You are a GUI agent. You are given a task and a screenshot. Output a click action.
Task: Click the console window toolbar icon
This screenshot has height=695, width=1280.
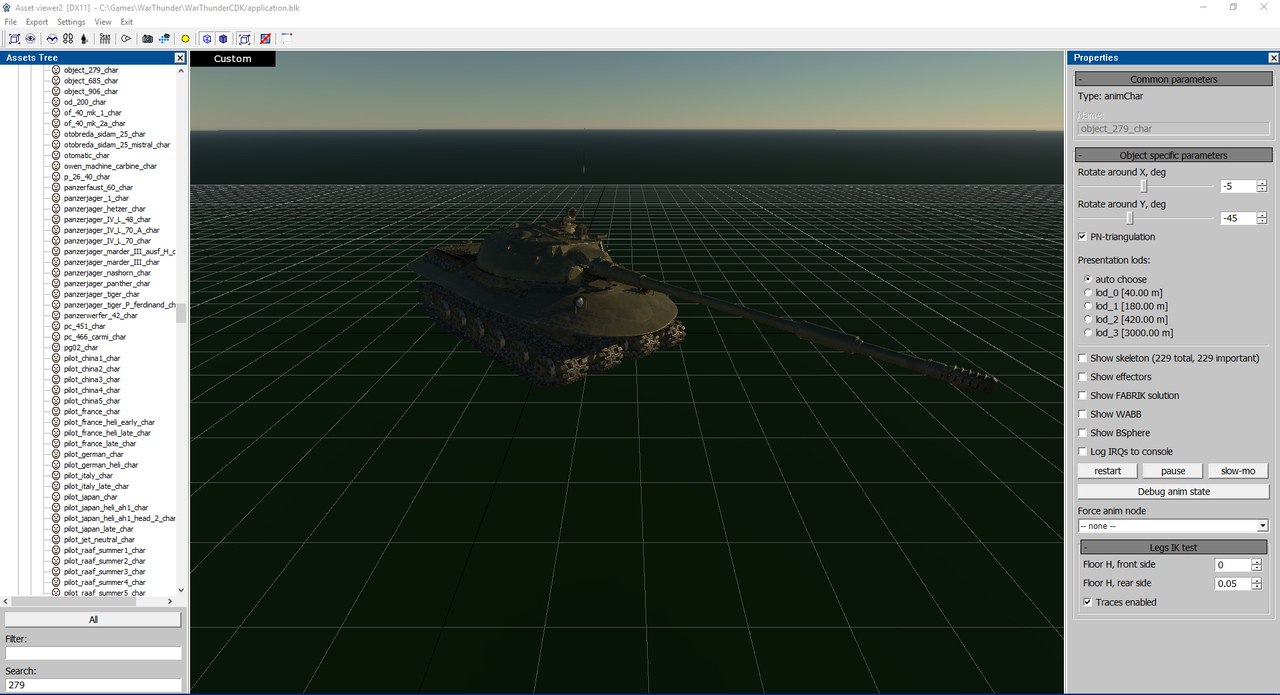[x=287, y=39]
